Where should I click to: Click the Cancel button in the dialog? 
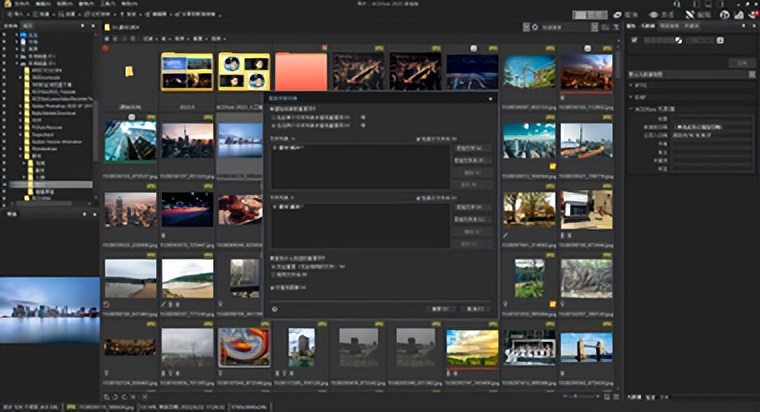474,309
